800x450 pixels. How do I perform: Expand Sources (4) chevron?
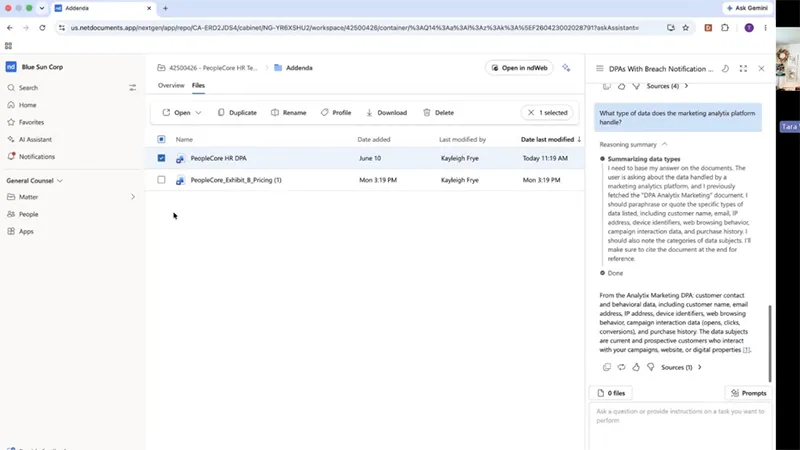coord(686,86)
